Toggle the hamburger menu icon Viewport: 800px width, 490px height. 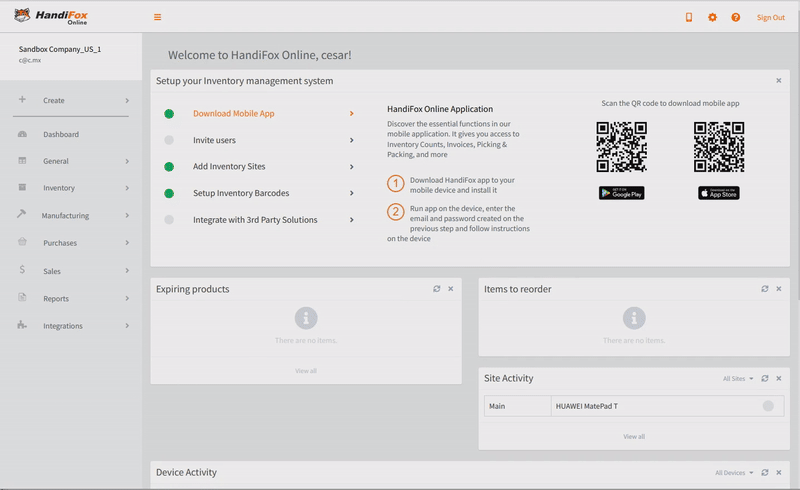[x=158, y=17]
